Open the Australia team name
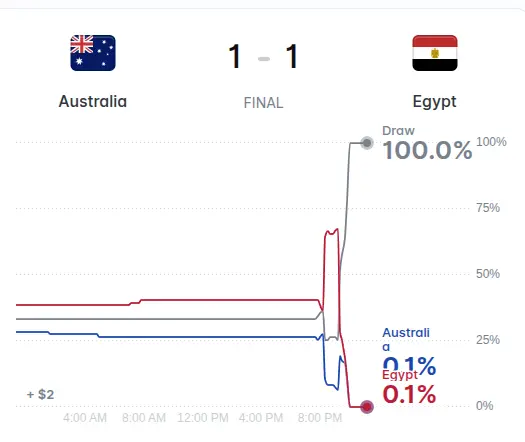Viewport: 525px width, 442px height. coord(93,101)
